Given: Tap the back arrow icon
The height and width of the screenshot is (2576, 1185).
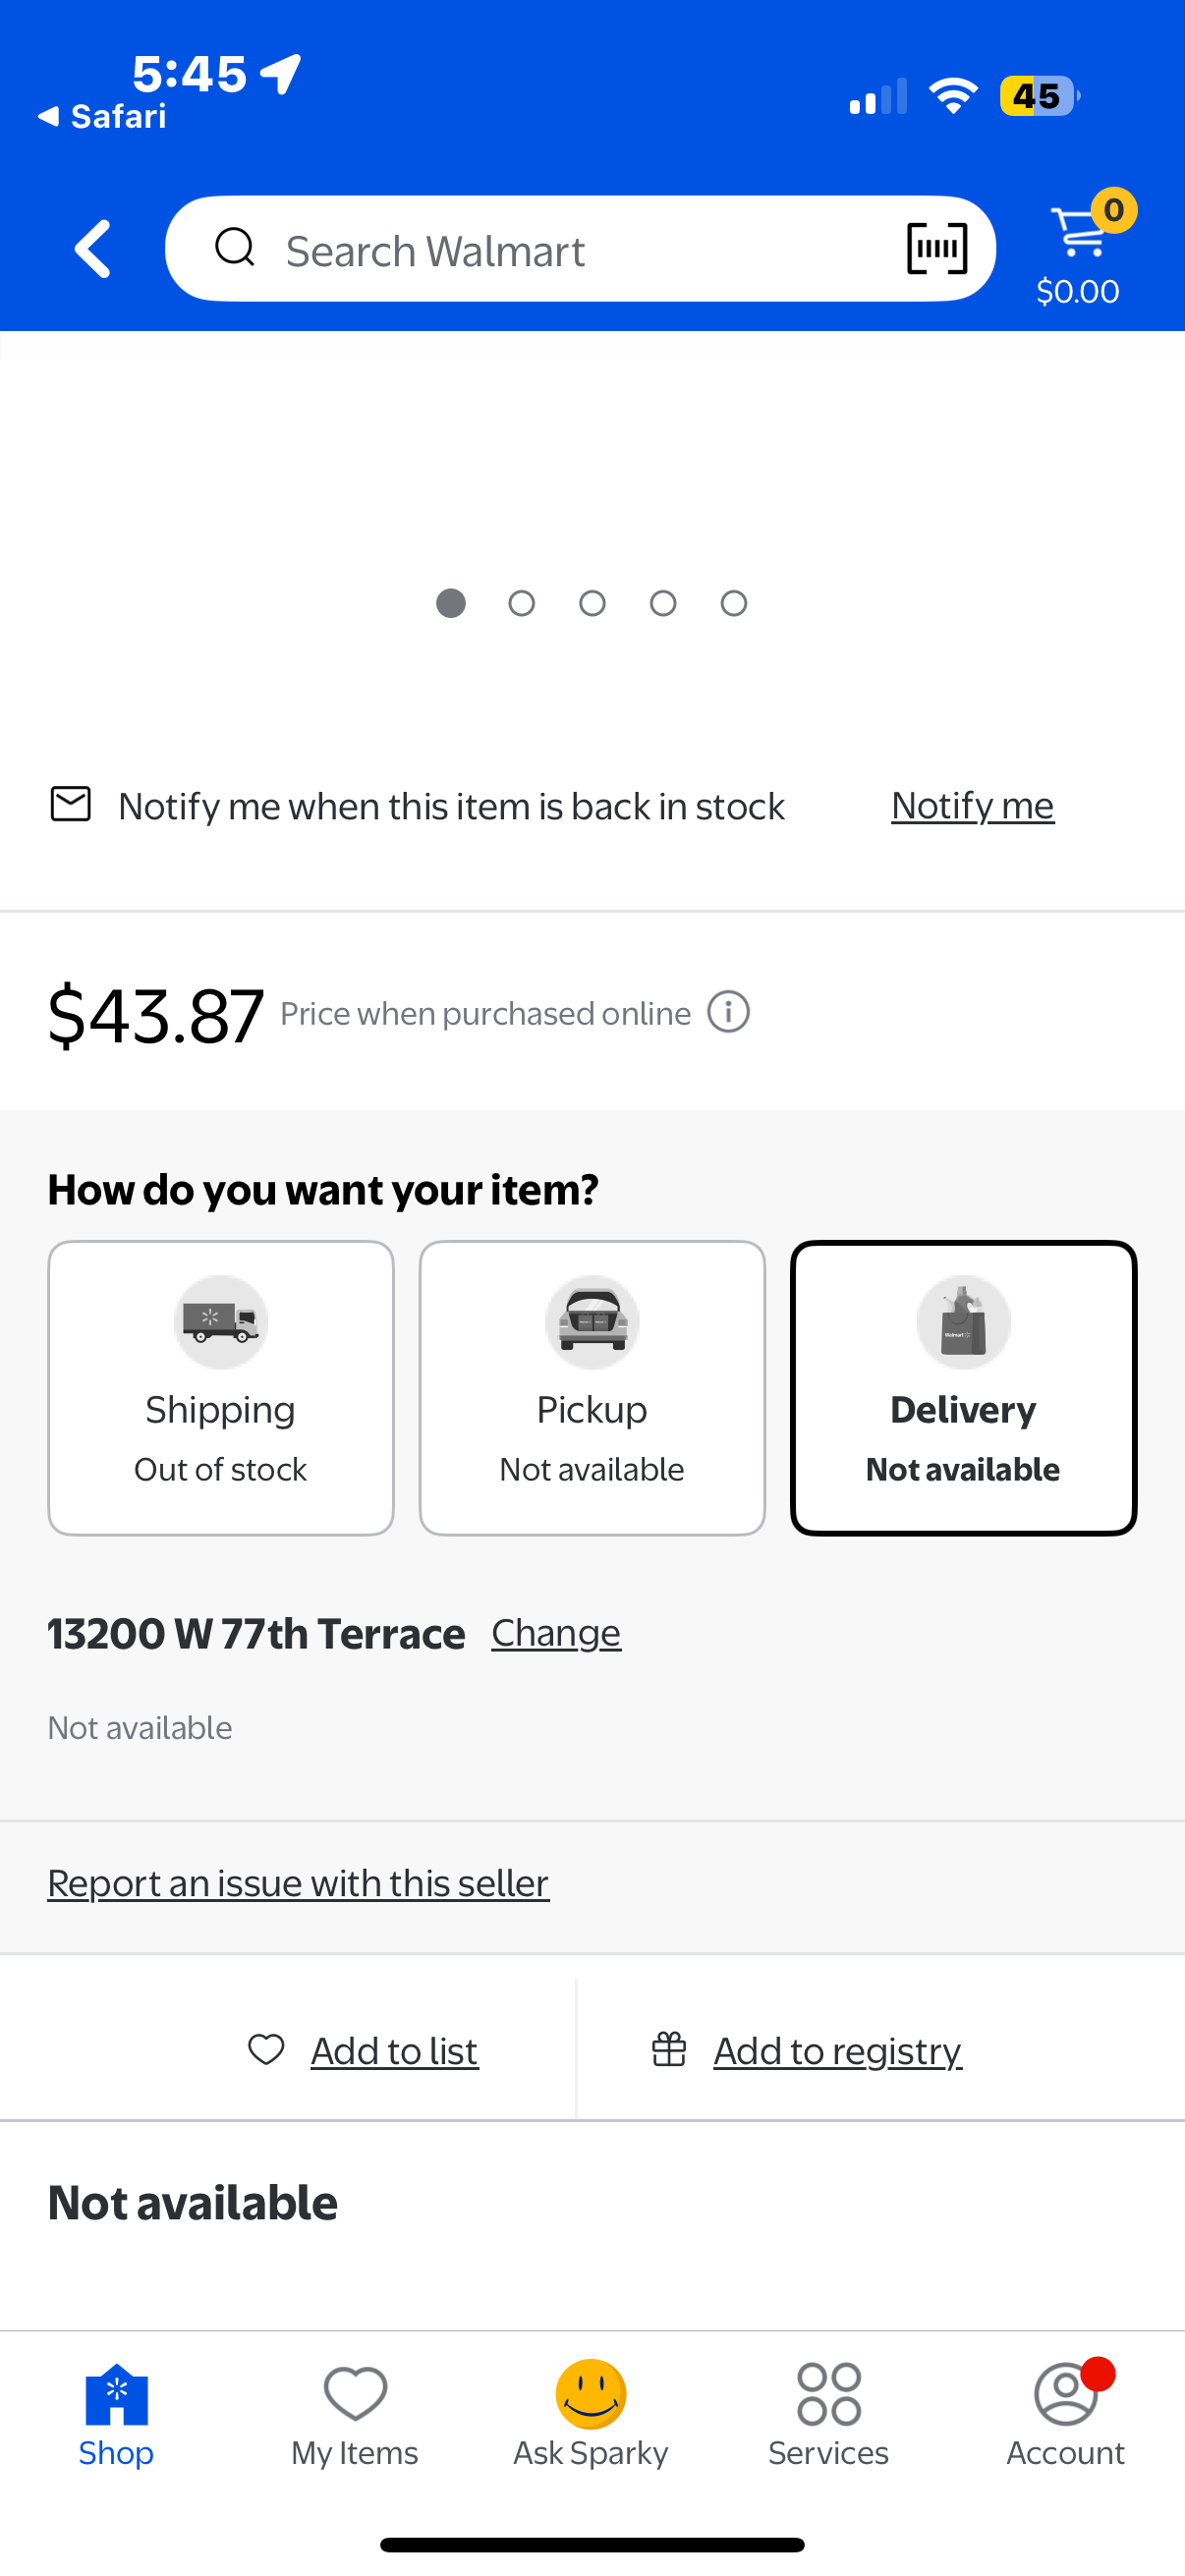Looking at the screenshot, I should [93, 249].
